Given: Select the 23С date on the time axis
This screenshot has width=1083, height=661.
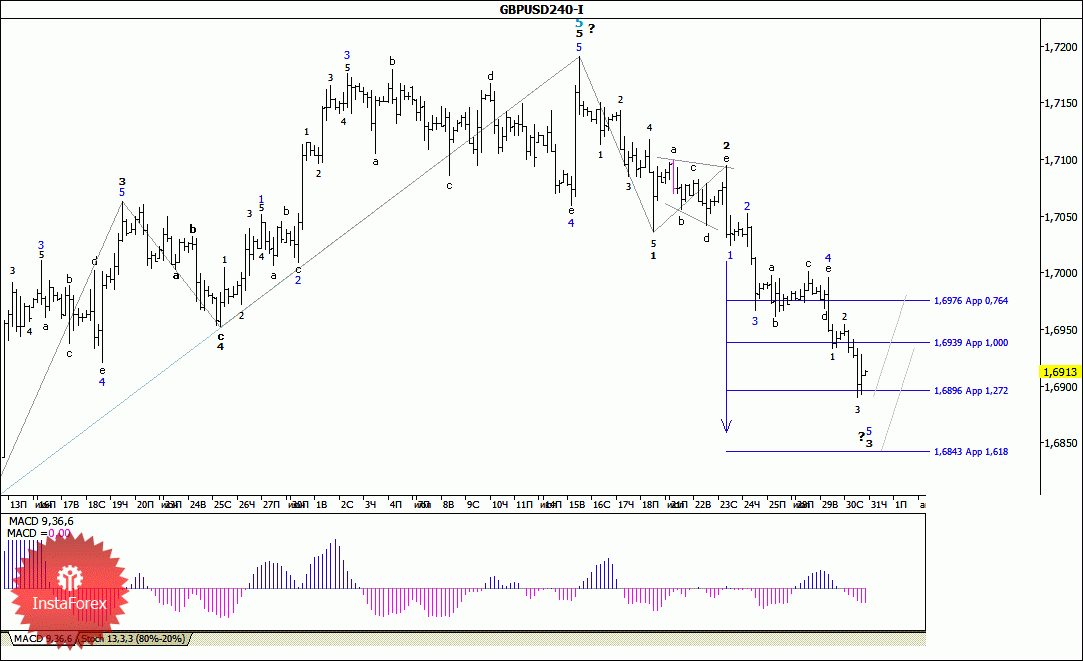Looking at the screenshot, I should click(x=729, y=505).
